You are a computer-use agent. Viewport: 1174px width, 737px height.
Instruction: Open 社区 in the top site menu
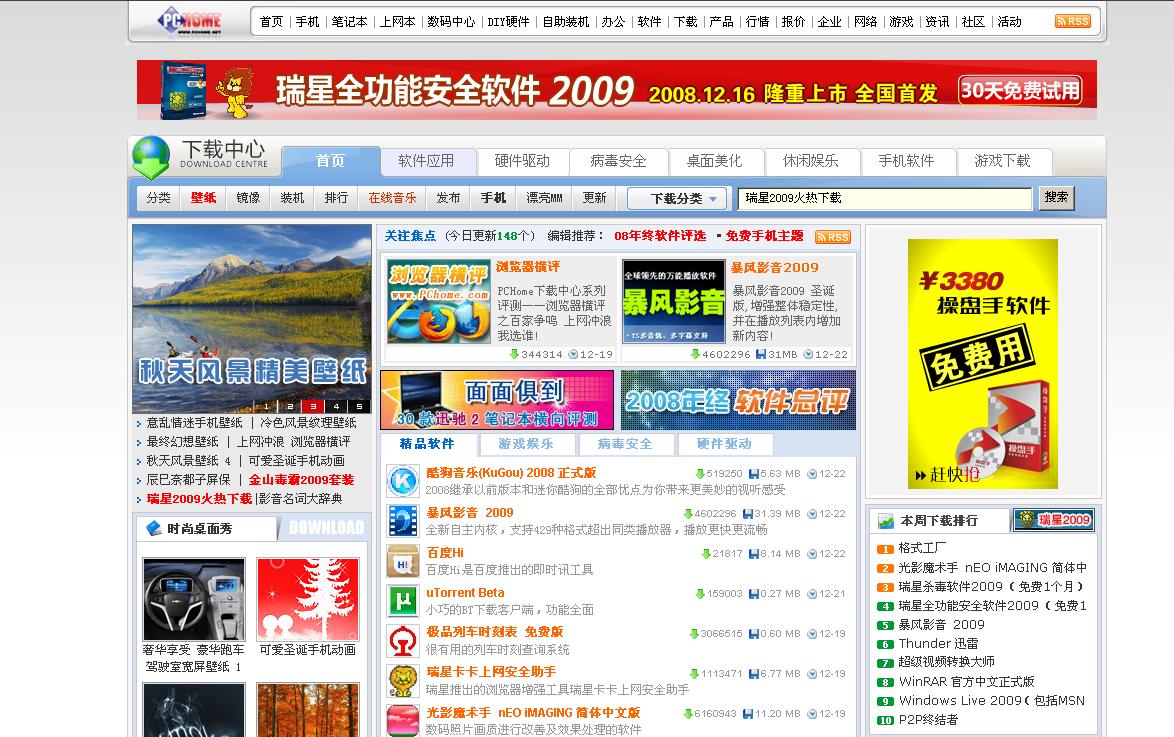(x=973, y=22)
